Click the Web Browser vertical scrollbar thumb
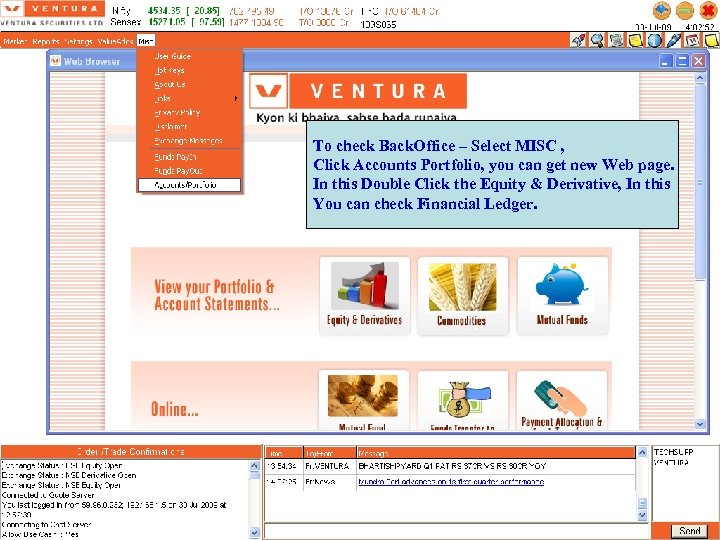 tap(700, 181)
